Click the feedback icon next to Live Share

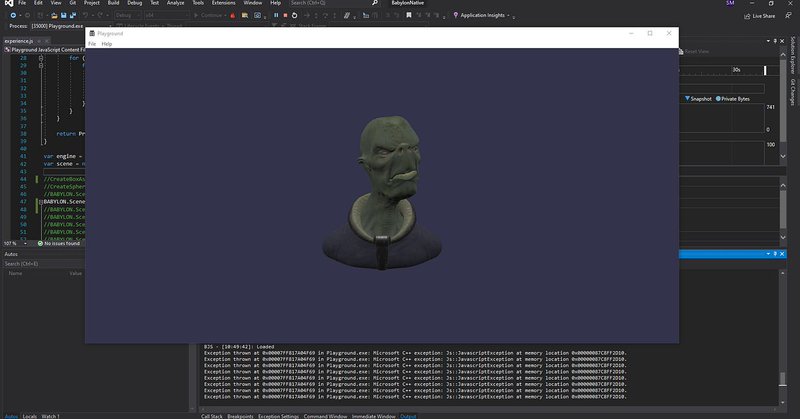coord(788,16)
